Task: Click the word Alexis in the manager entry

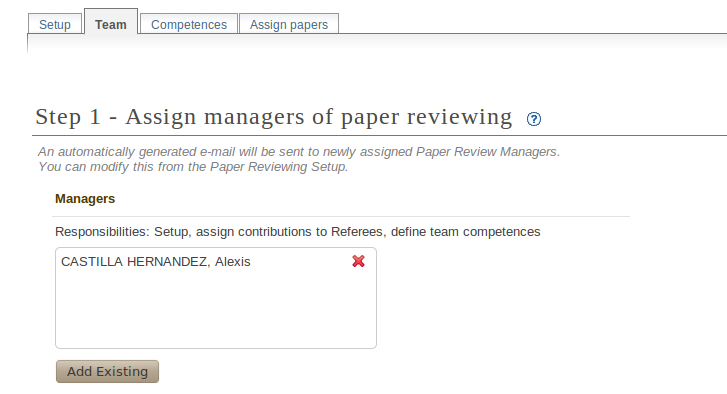Action: [x=232, y=261]
